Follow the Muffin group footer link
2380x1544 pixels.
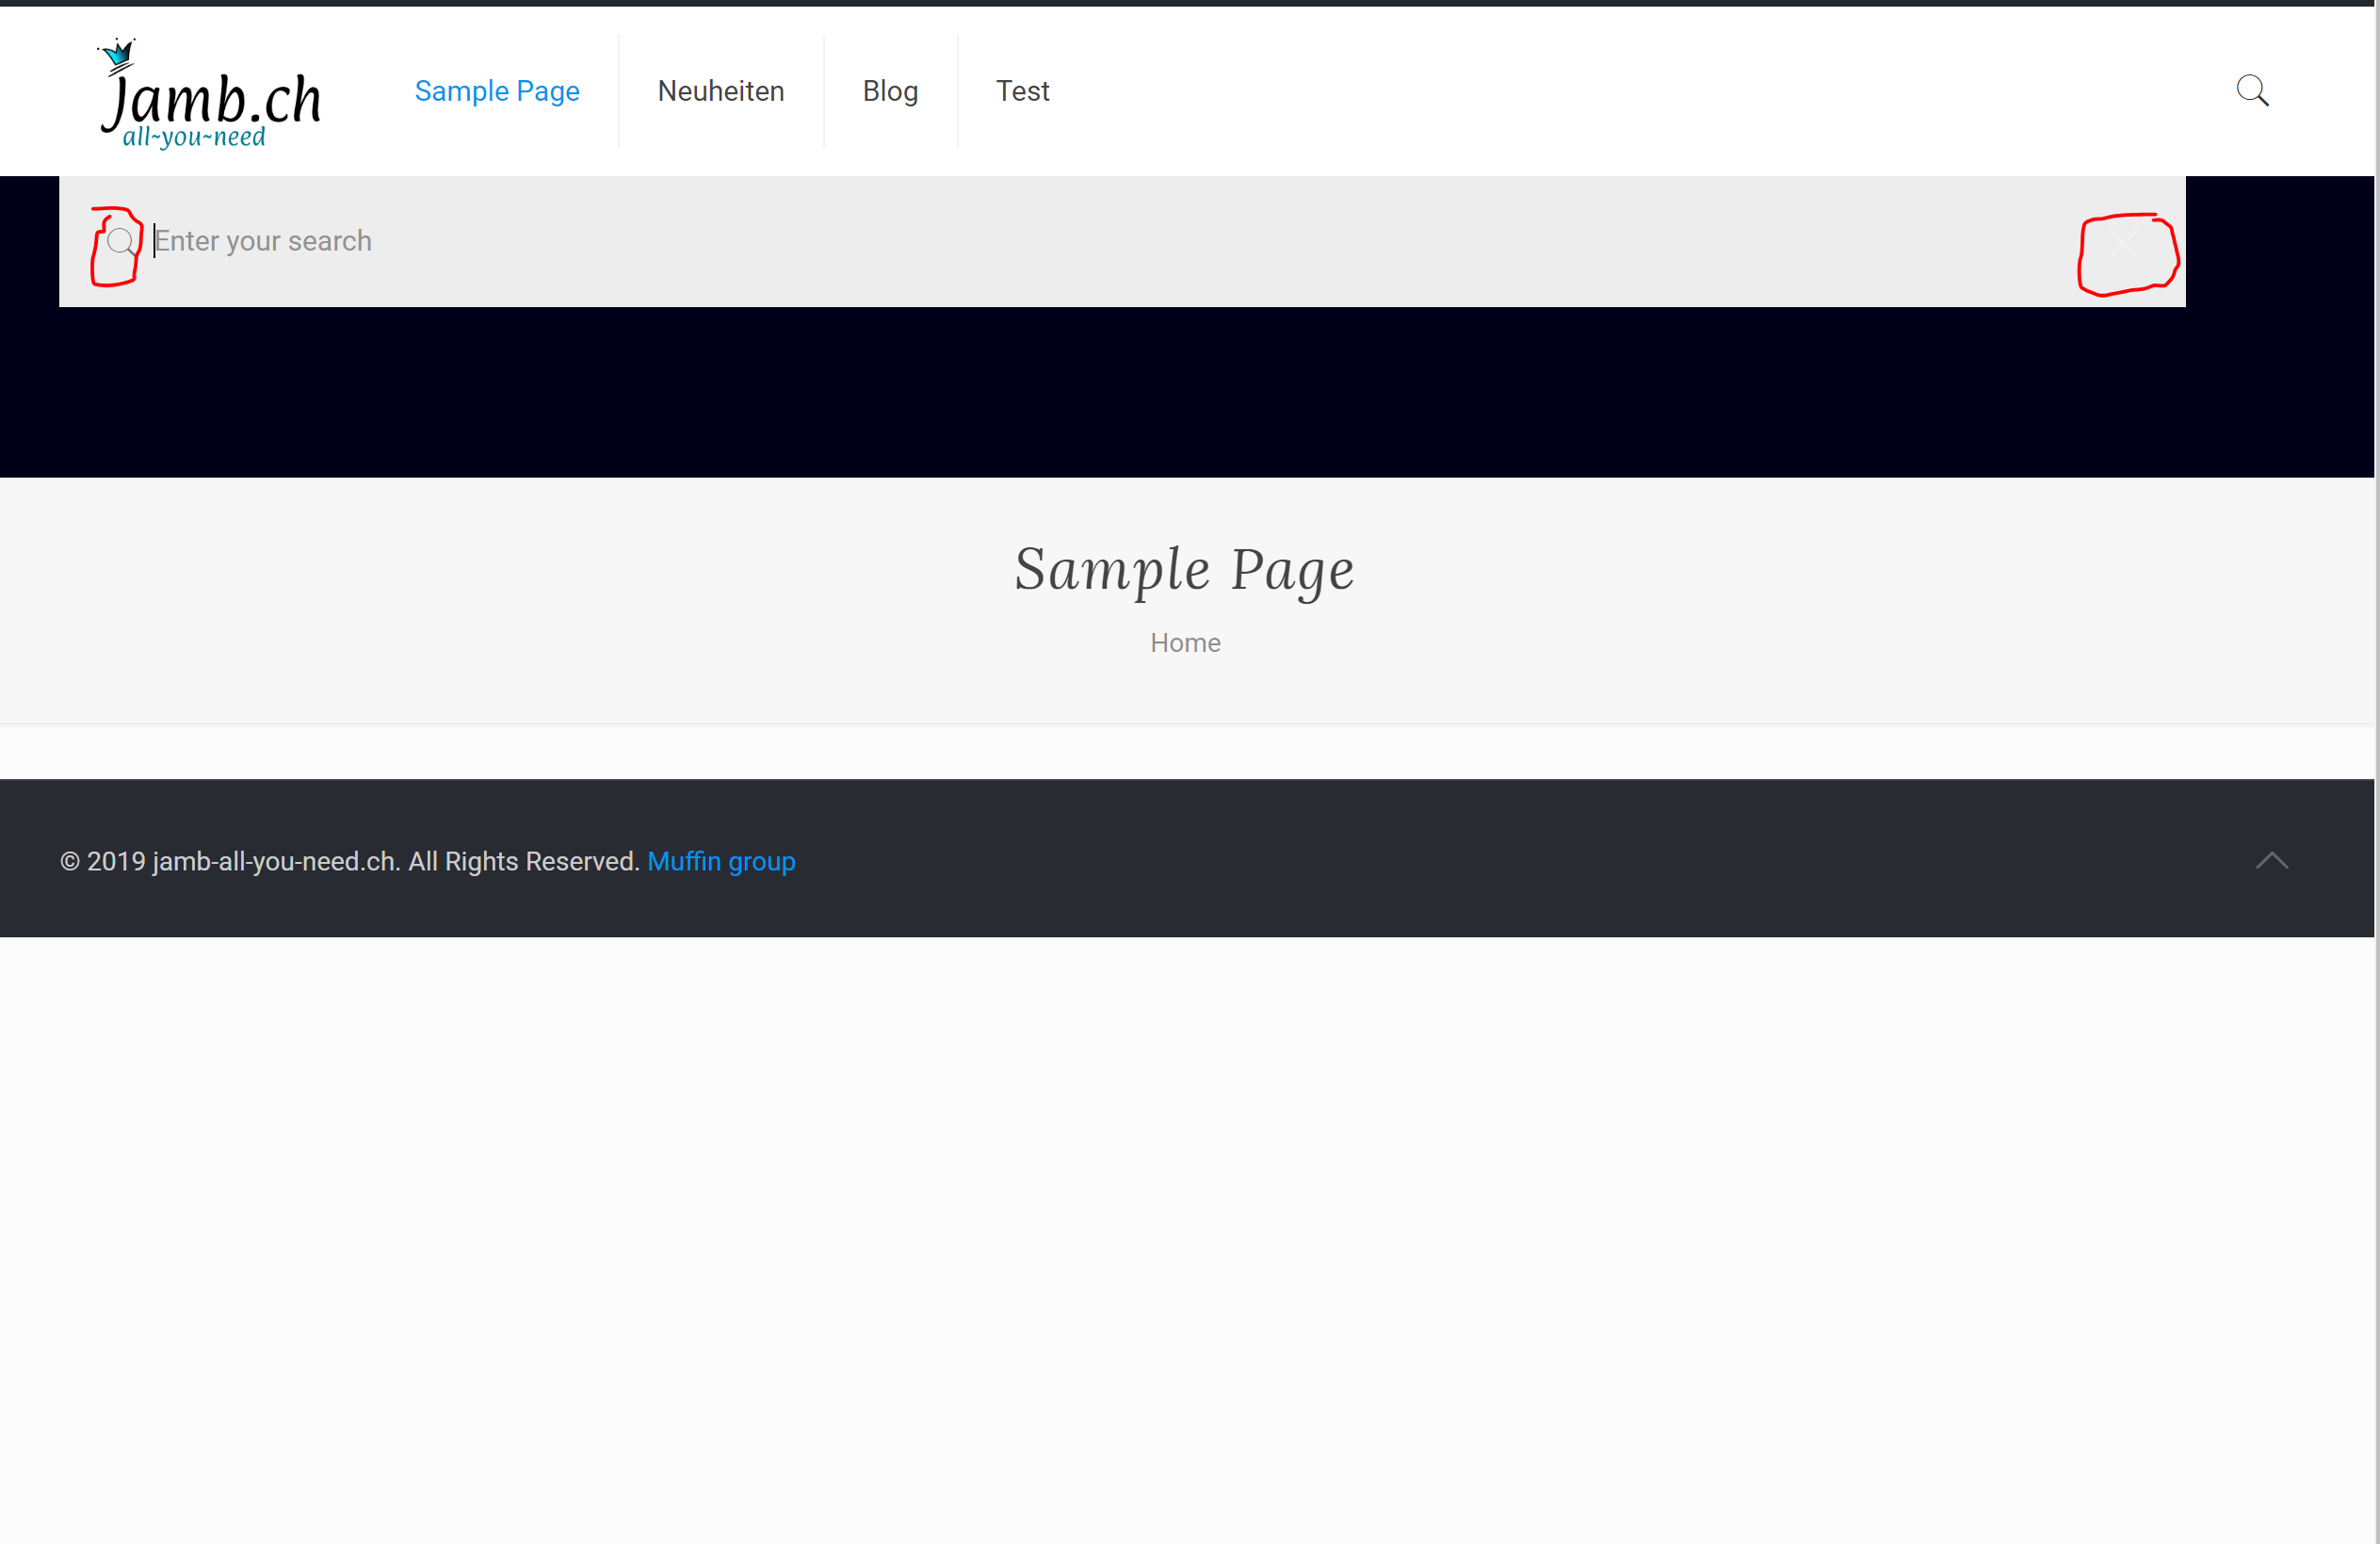click(720, 861)
